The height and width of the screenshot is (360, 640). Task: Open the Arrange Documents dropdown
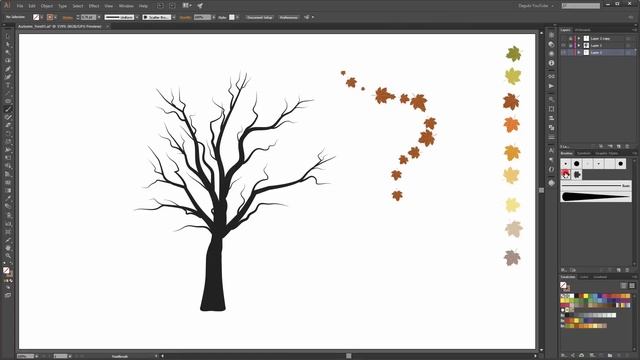coord(187,6)
